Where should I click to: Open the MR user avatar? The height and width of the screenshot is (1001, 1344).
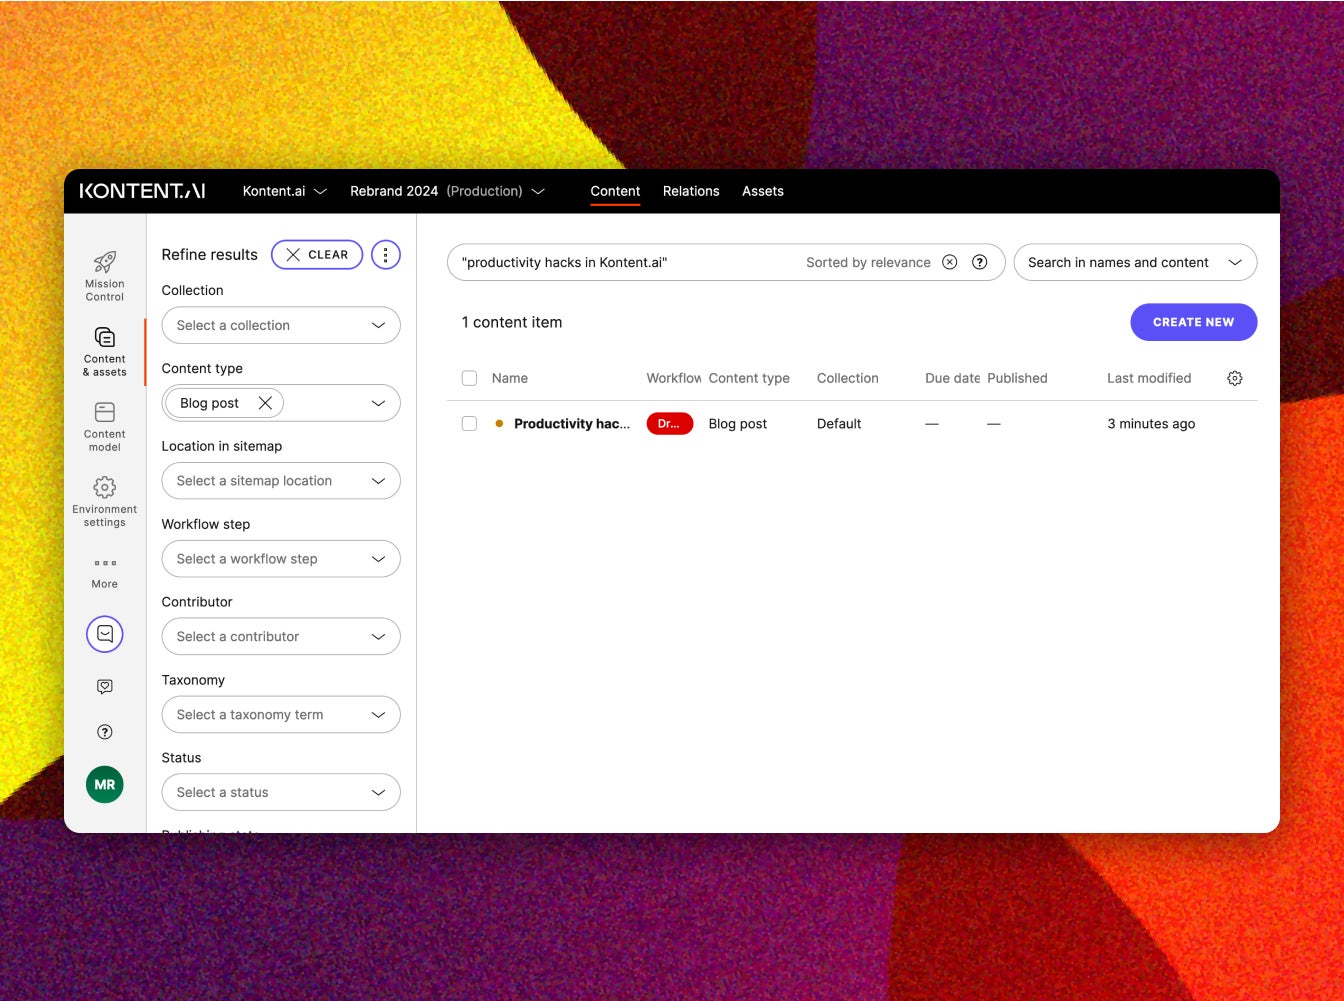105,785
